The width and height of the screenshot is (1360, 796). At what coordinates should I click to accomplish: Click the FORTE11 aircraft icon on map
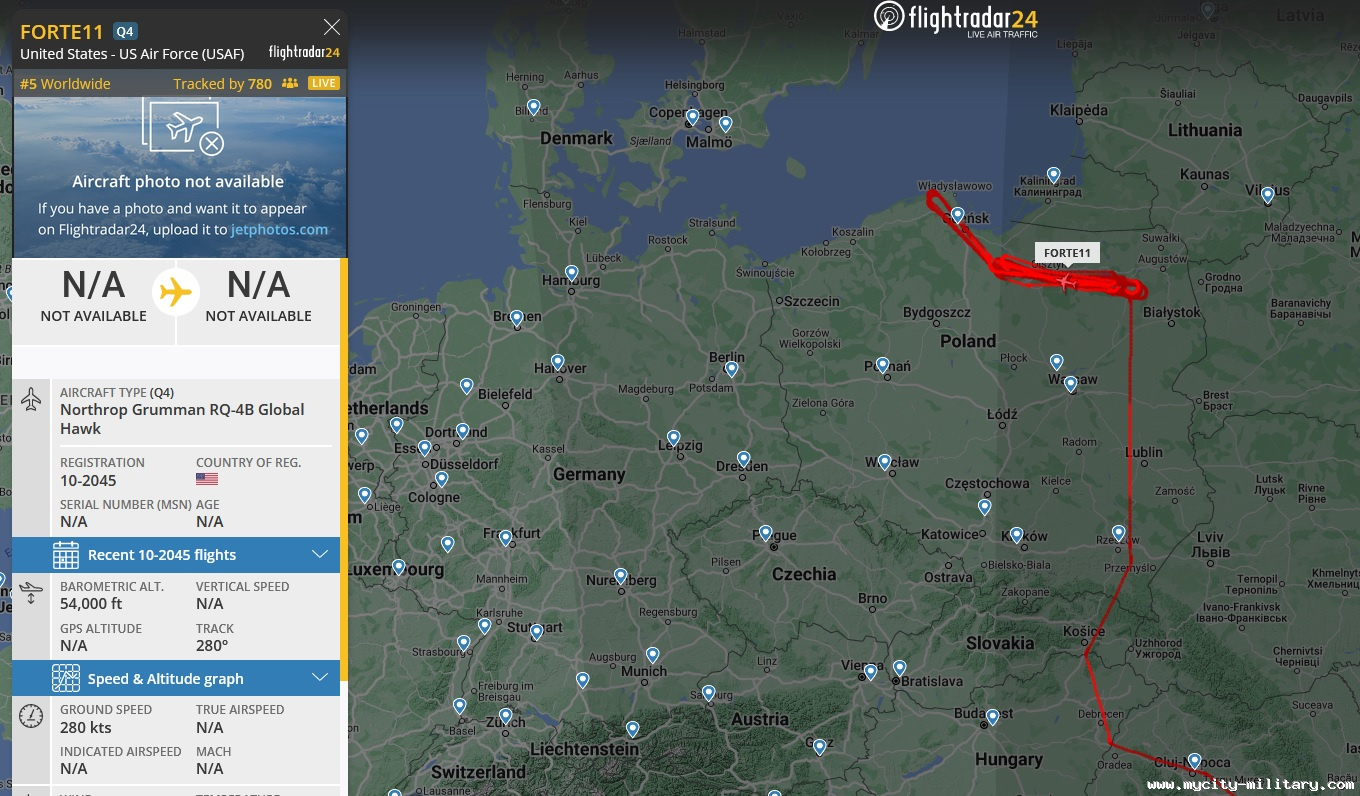[x=1067, y=281]
